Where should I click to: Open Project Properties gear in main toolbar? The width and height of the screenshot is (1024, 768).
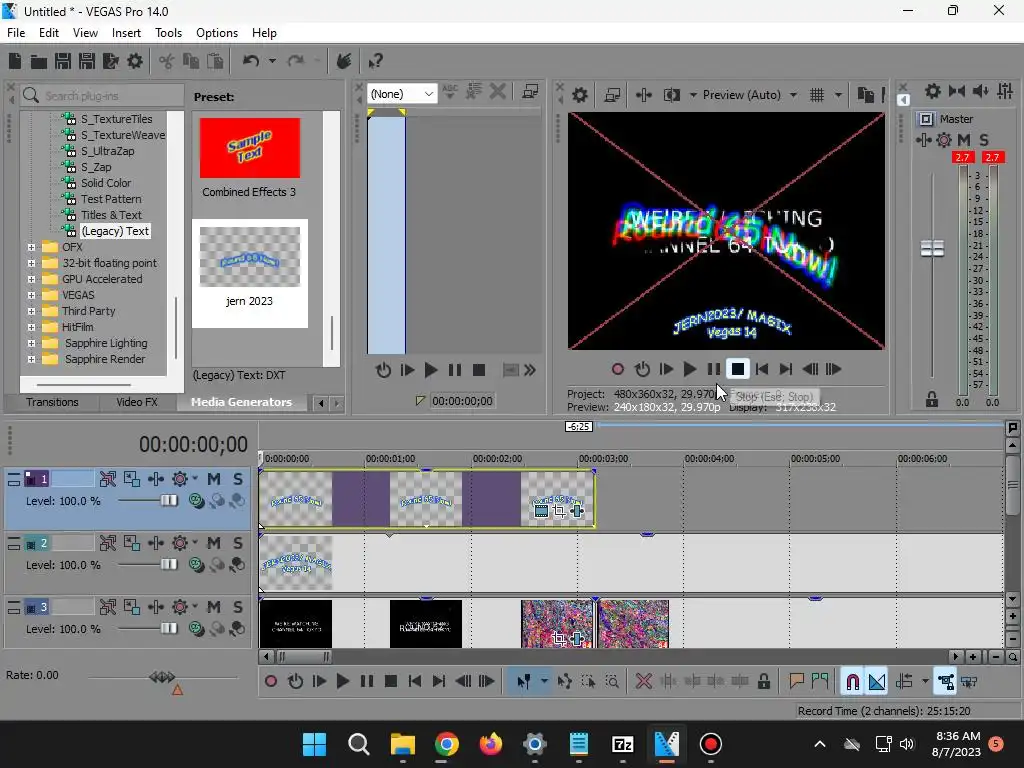coord(135,61)
